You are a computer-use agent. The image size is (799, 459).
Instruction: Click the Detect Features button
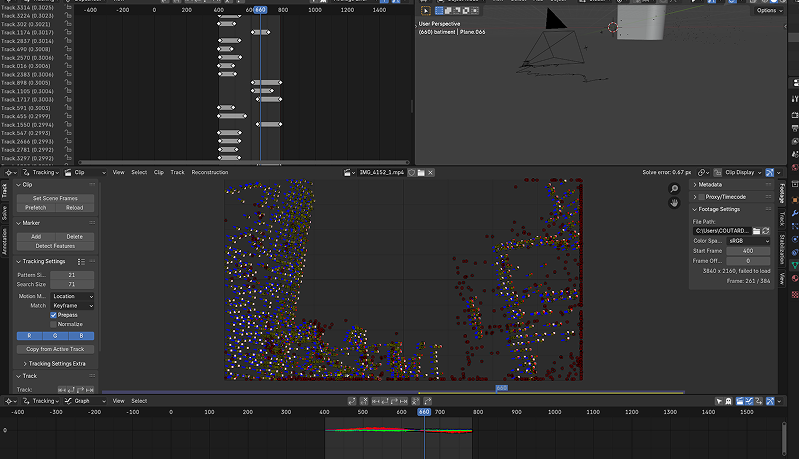tap(55, 245)
